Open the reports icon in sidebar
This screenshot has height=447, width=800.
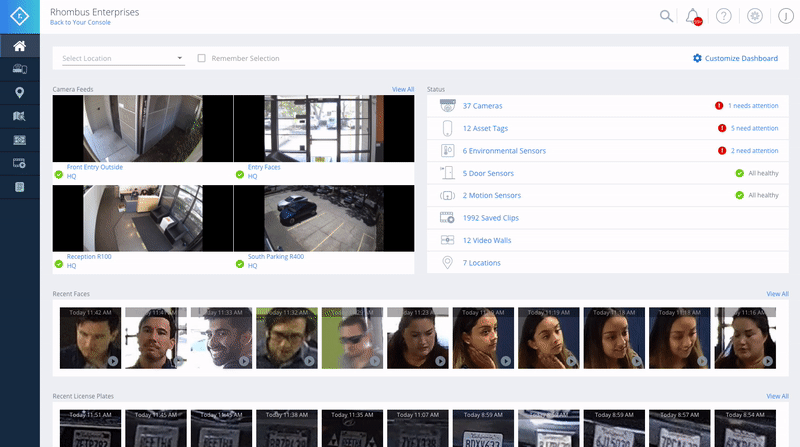tap(20, 186)
